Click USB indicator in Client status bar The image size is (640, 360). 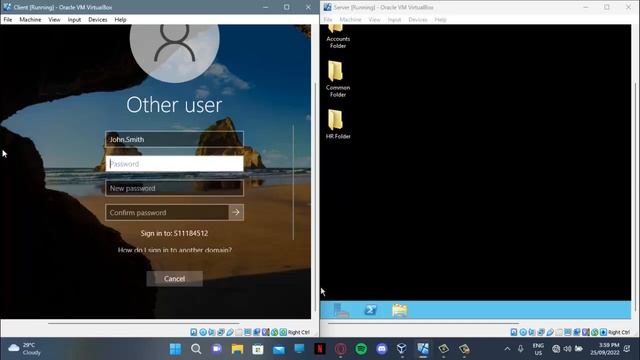point(230,332)
